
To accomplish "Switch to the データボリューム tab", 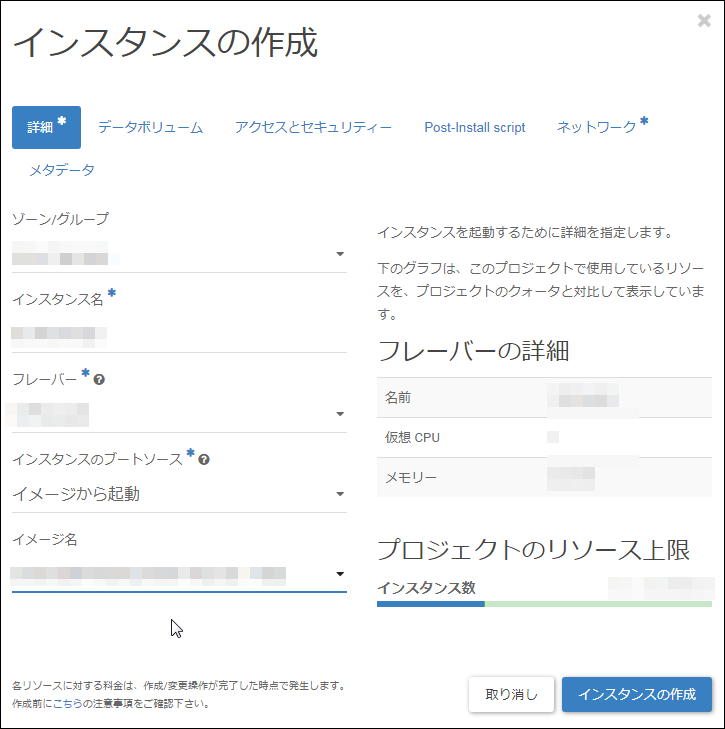I will click(150, 127).
